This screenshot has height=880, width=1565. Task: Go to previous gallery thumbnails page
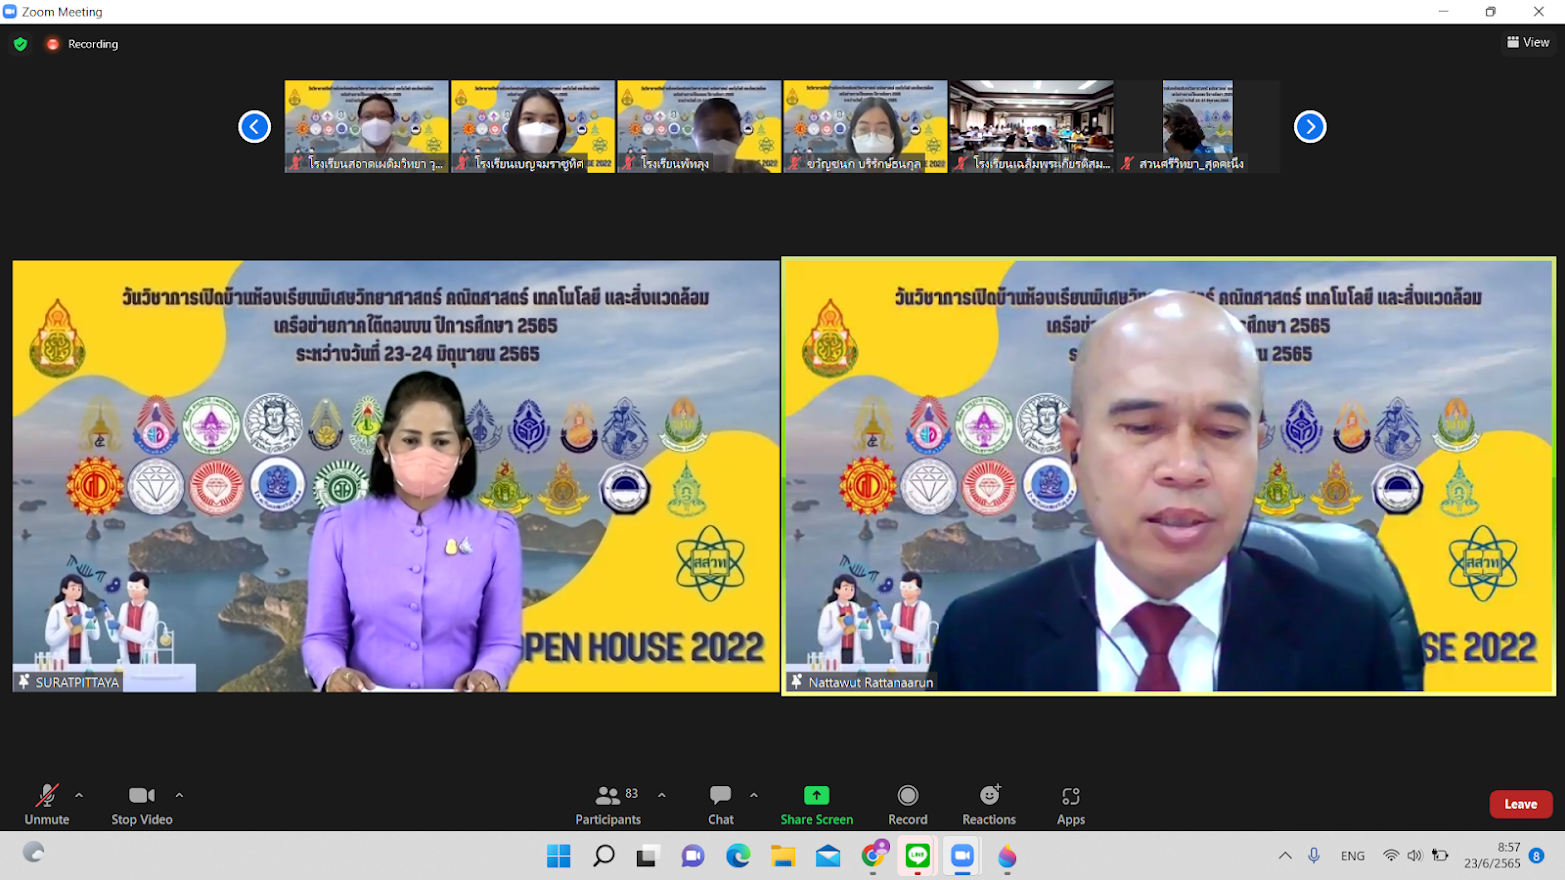pos(254,127)
